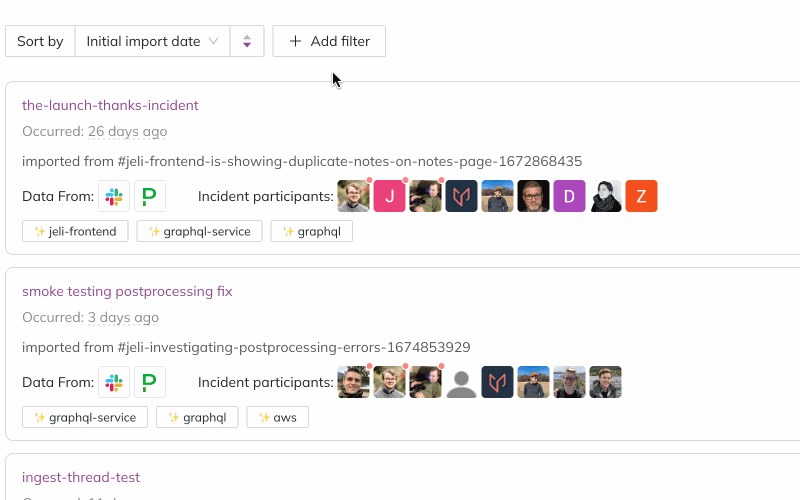
Task: Click PagerDuty icon in the-launch-thanks-incident card
Action: tap(149, 196)
